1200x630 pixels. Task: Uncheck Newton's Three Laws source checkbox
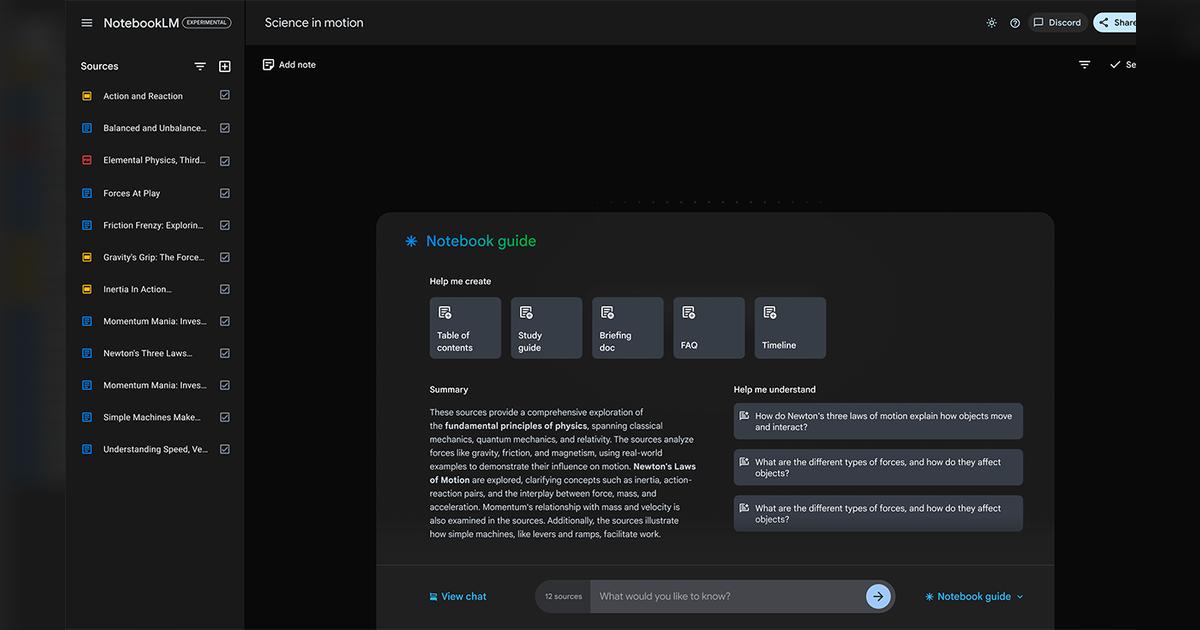(x=225, y=353)
